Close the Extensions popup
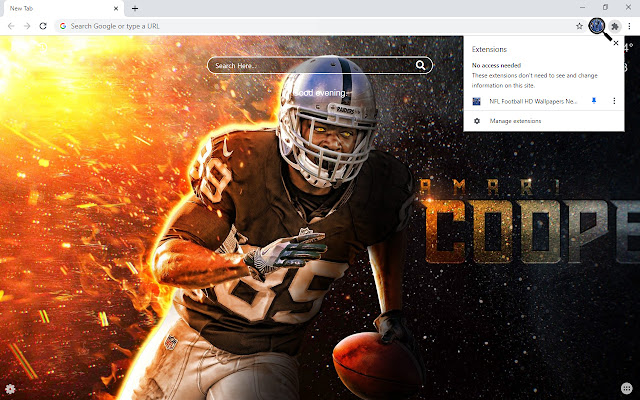Image resolution: width=640 pixels, height=400 pixels. [x=616, y=43]
